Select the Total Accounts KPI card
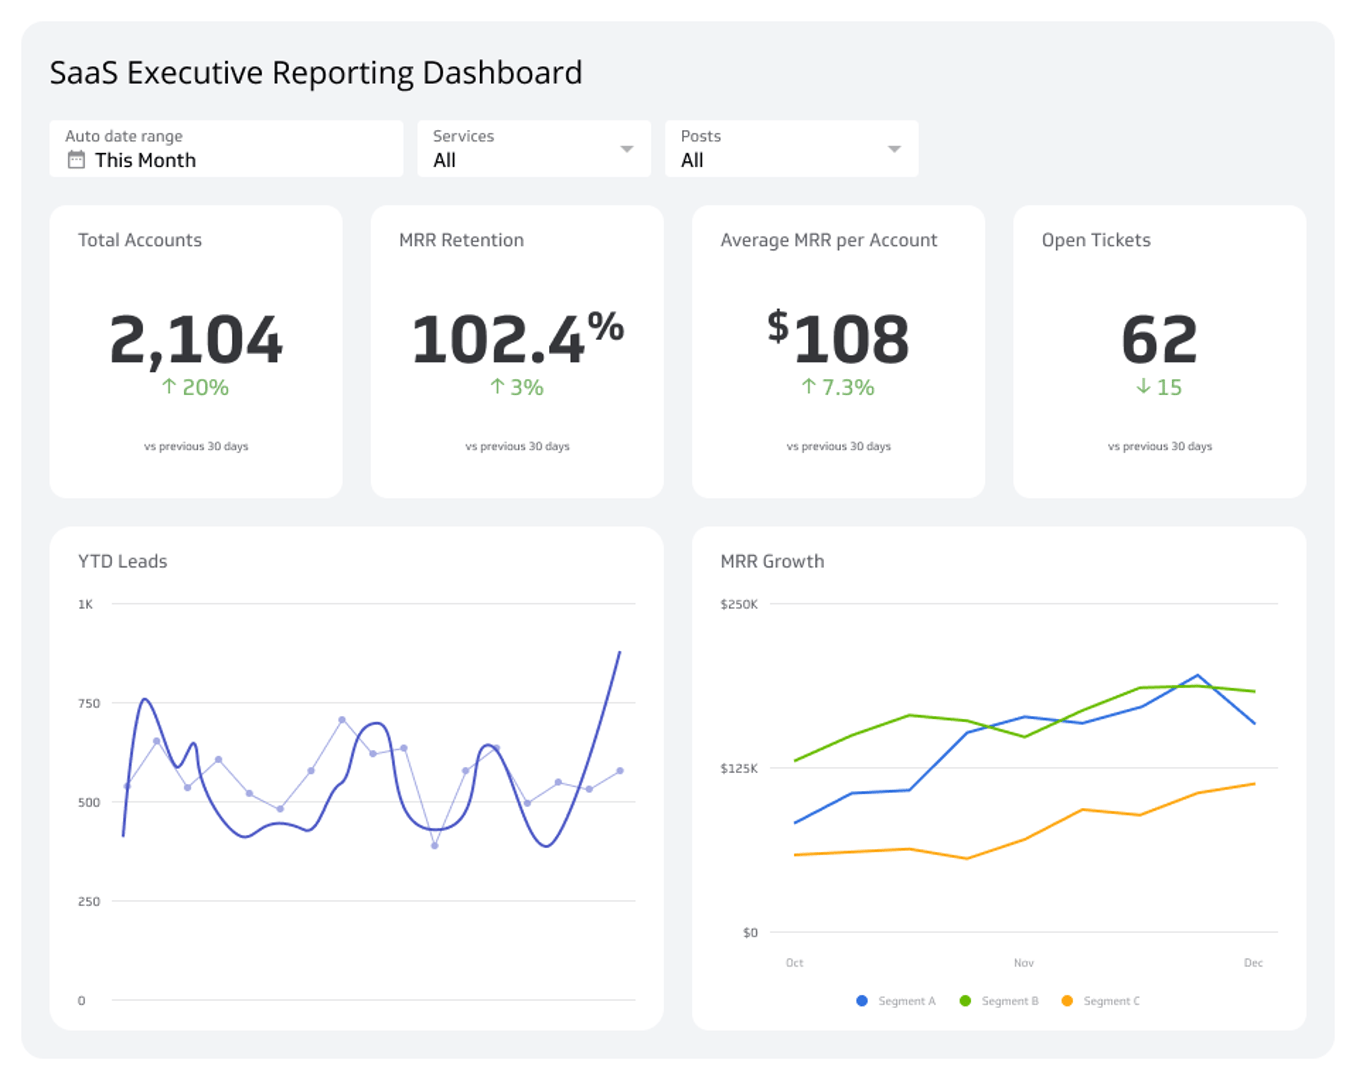The width and height of the screenshot is (1356, 1080). (x=196, y=351)
